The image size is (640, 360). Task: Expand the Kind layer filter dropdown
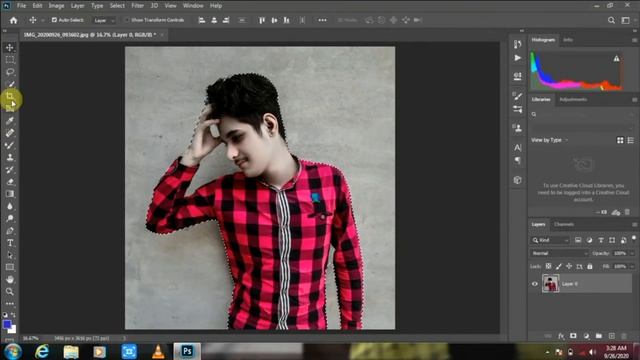[550, 240]
